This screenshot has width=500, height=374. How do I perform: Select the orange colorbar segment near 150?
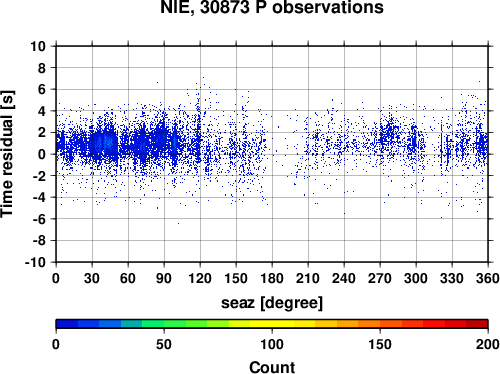[369, 324]
